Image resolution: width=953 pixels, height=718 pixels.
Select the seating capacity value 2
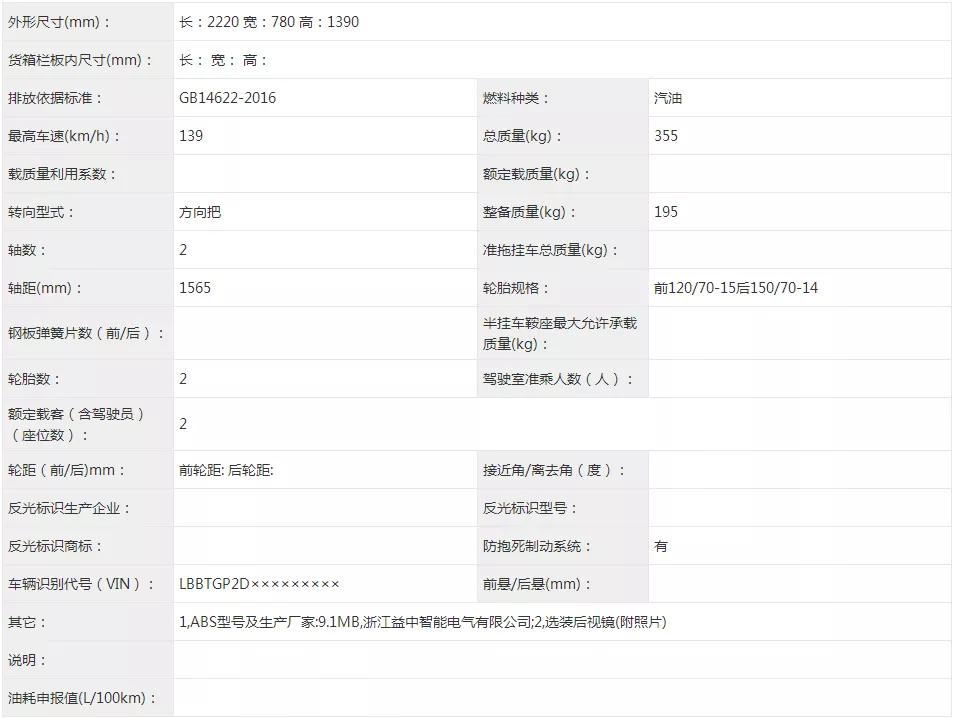click(183, 424)
